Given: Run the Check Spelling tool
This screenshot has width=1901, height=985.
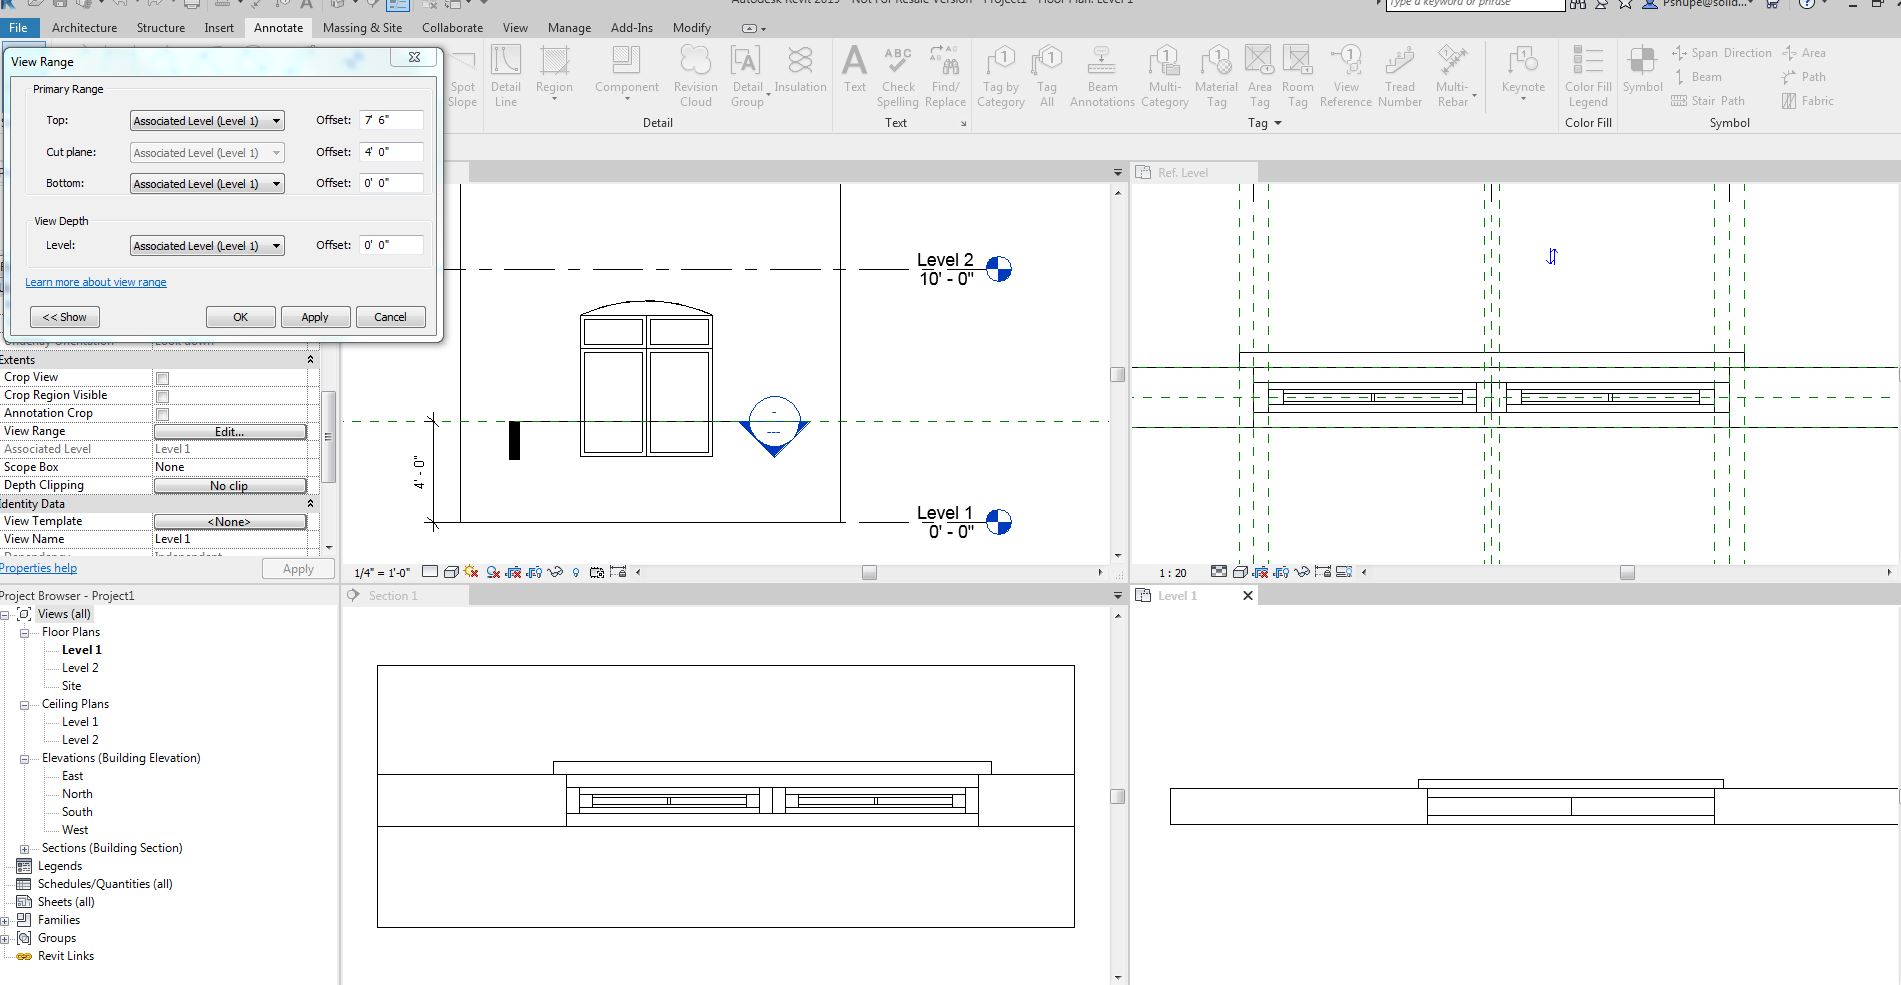Looking at the screenshot, I should (x=898, y=75).
